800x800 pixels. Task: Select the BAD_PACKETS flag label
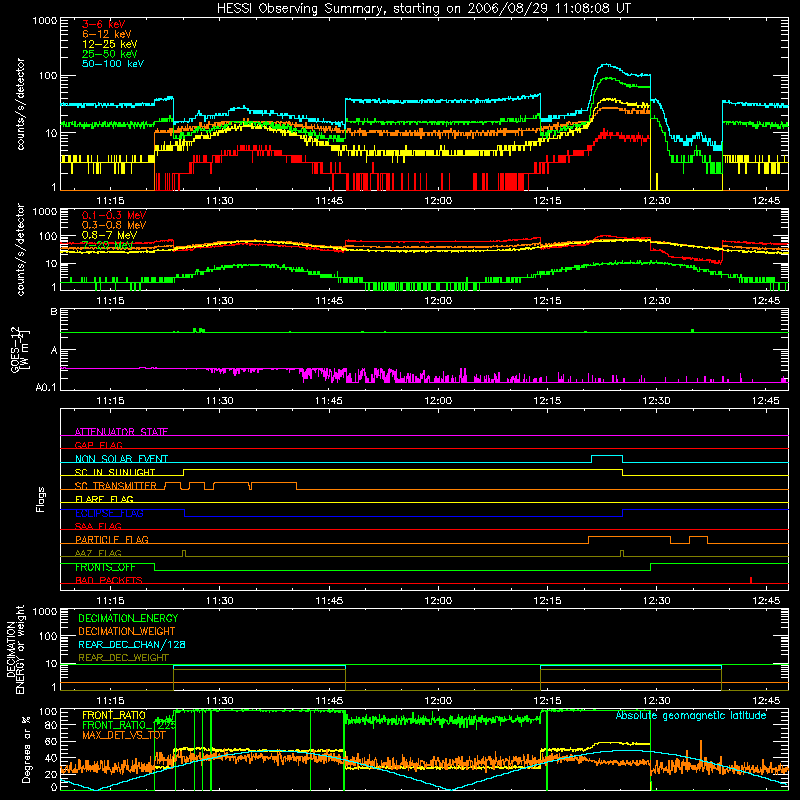(109, 580)
